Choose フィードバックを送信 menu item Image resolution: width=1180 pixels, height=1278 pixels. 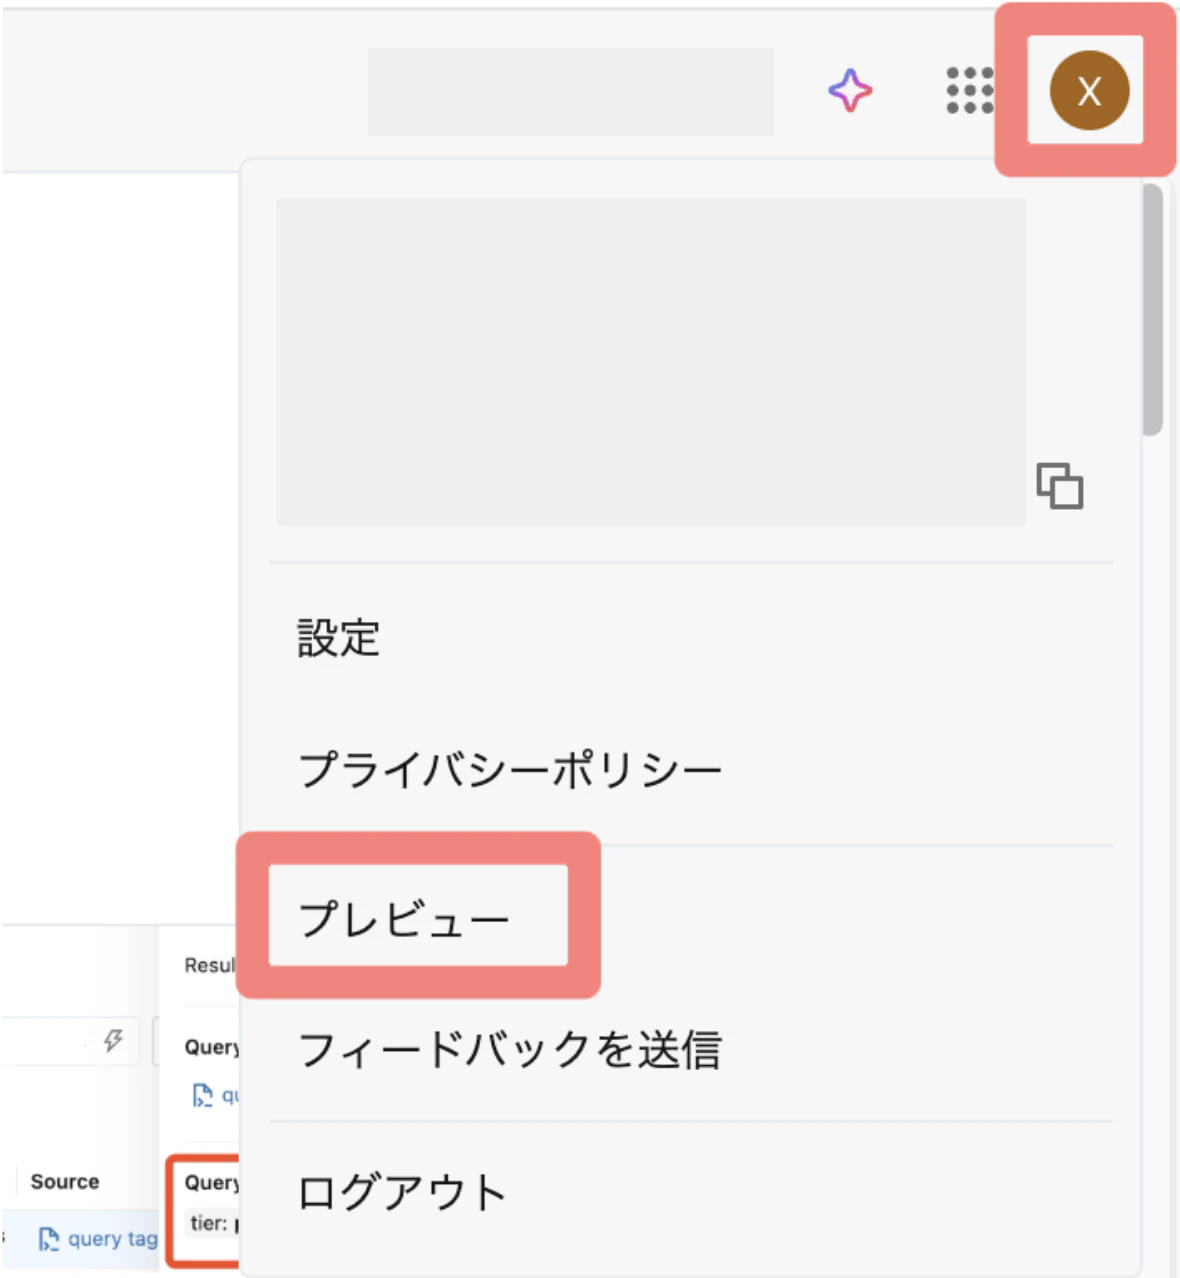(509, 1050)
